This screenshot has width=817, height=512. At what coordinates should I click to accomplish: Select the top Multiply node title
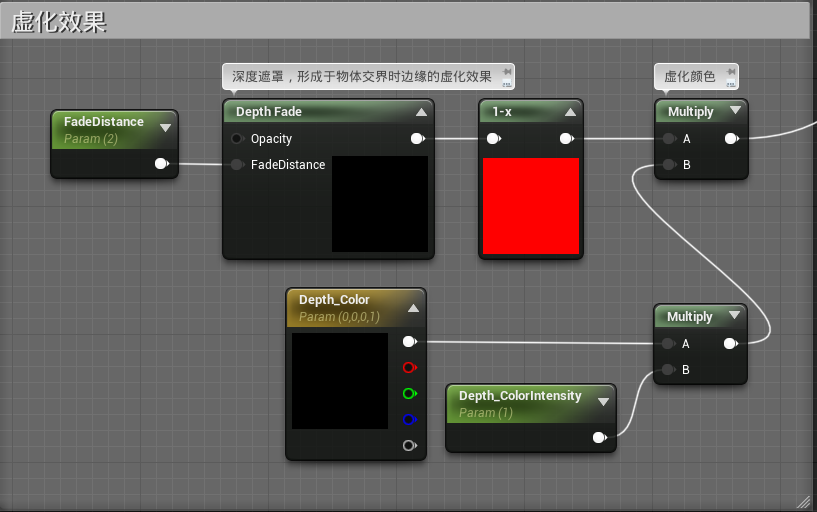[690, 111]
